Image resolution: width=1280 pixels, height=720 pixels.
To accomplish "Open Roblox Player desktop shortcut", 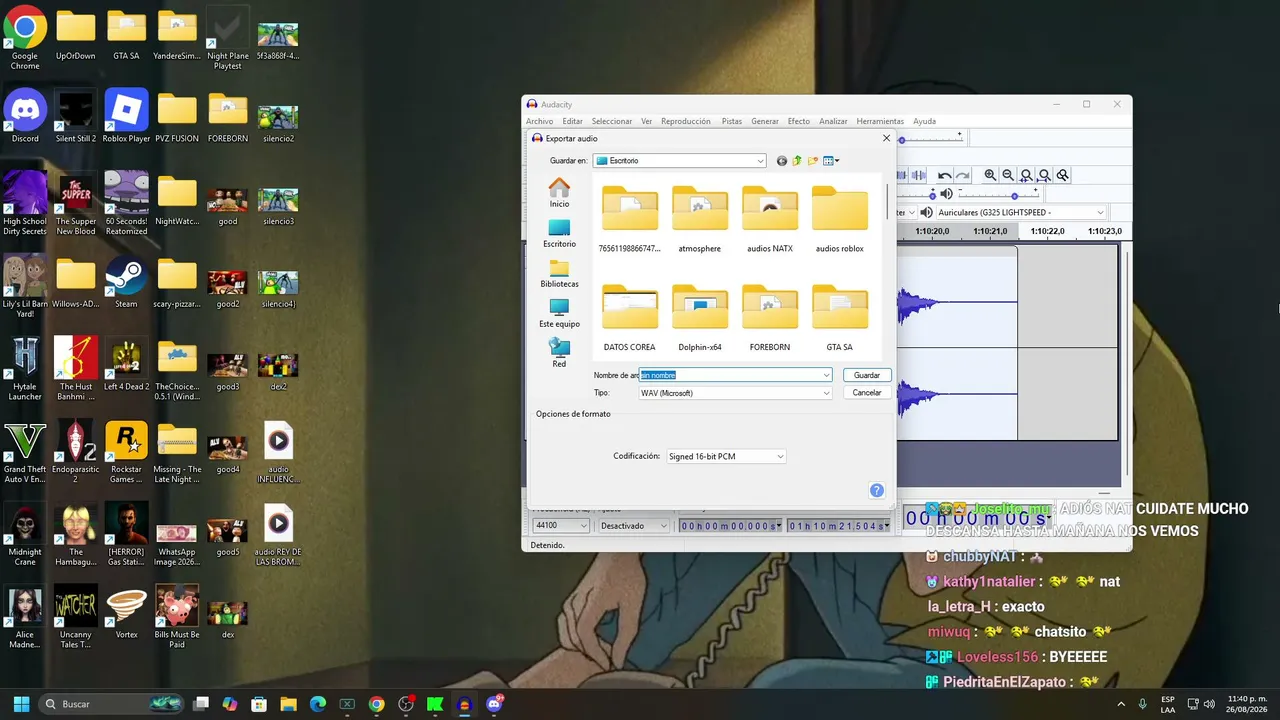I will [126, 116].
